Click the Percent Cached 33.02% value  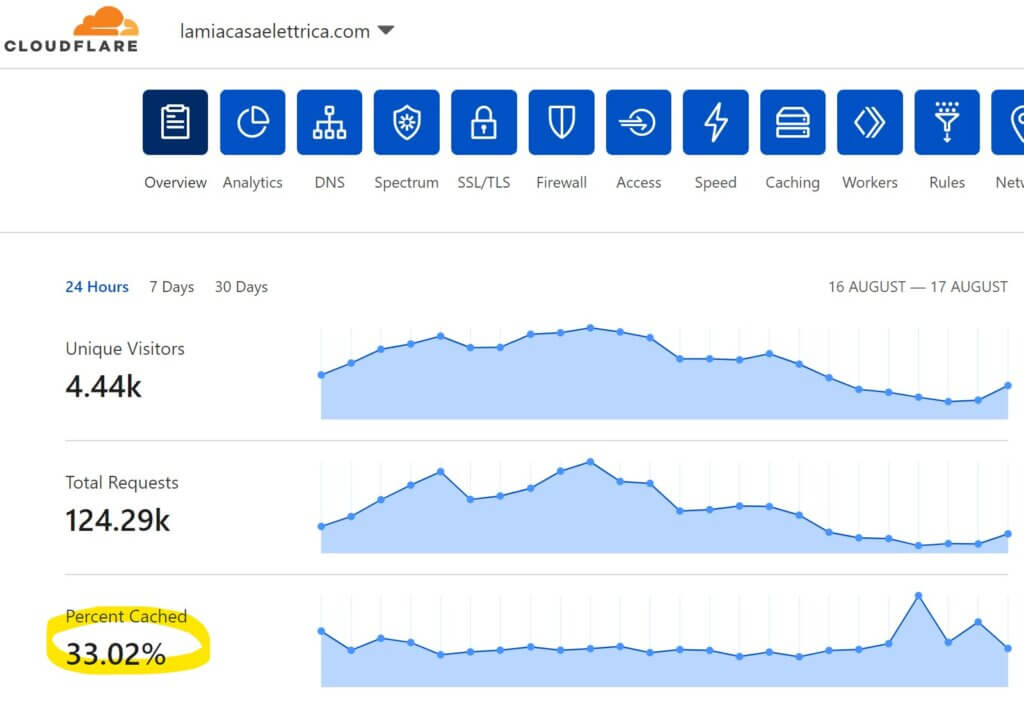click(x=116, y=655)
